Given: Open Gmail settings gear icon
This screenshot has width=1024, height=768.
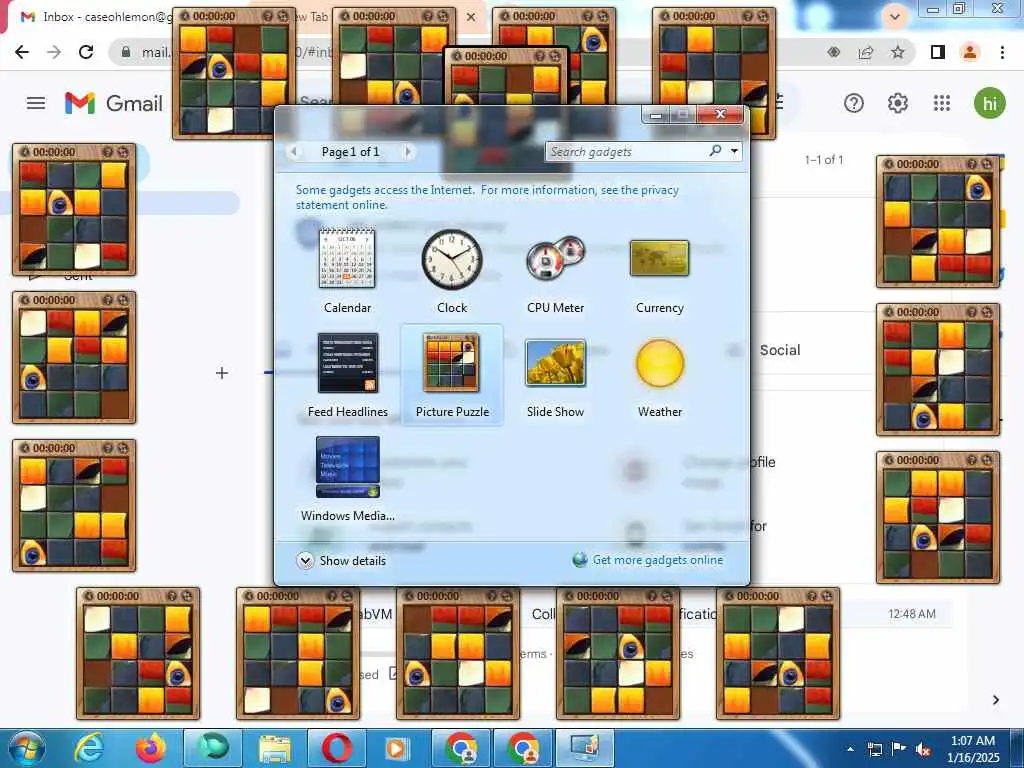Looking at the screenshot, I should click(x=898, y=103).
